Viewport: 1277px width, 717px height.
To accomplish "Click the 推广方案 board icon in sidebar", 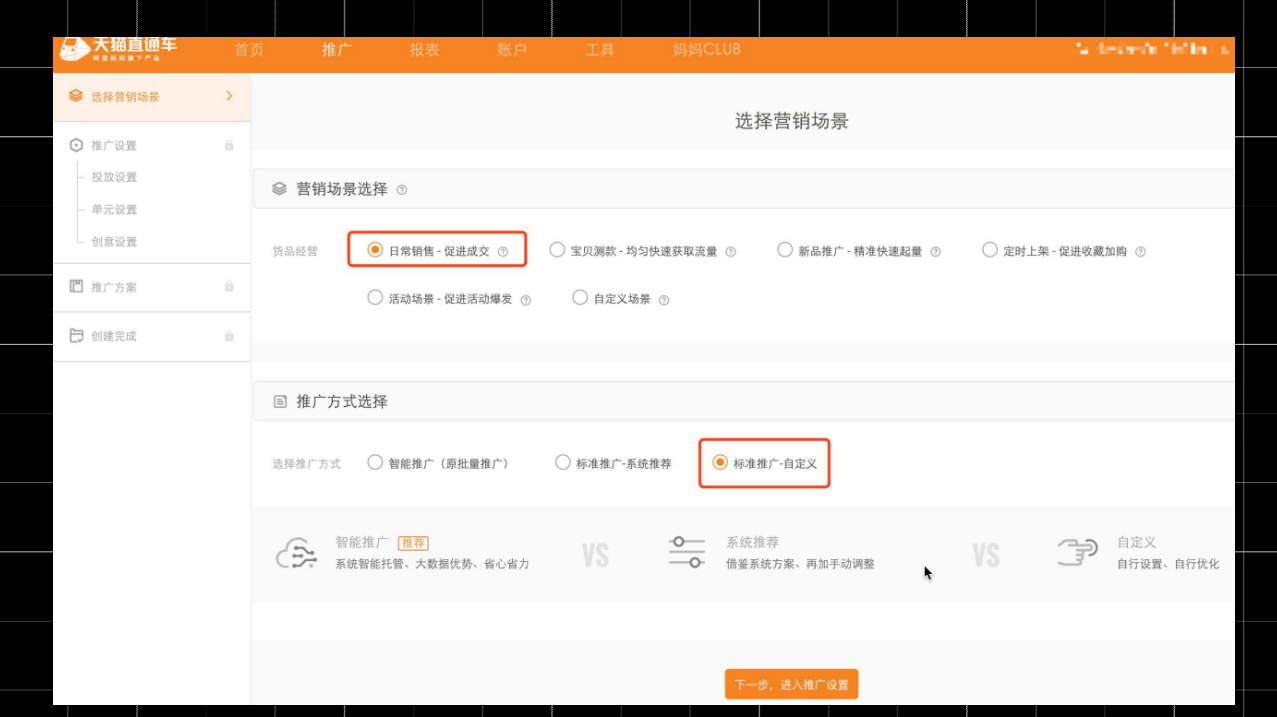I will click(76, 287).
